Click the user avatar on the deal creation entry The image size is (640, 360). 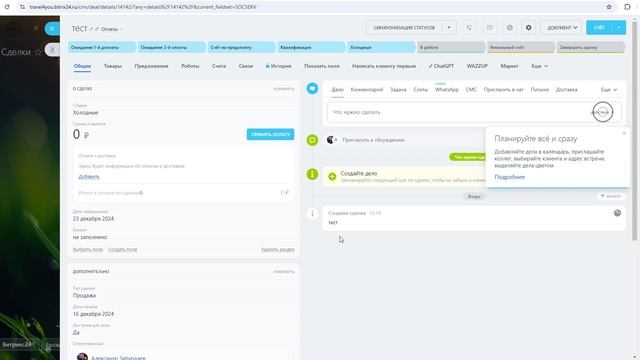tap(617, 213)
